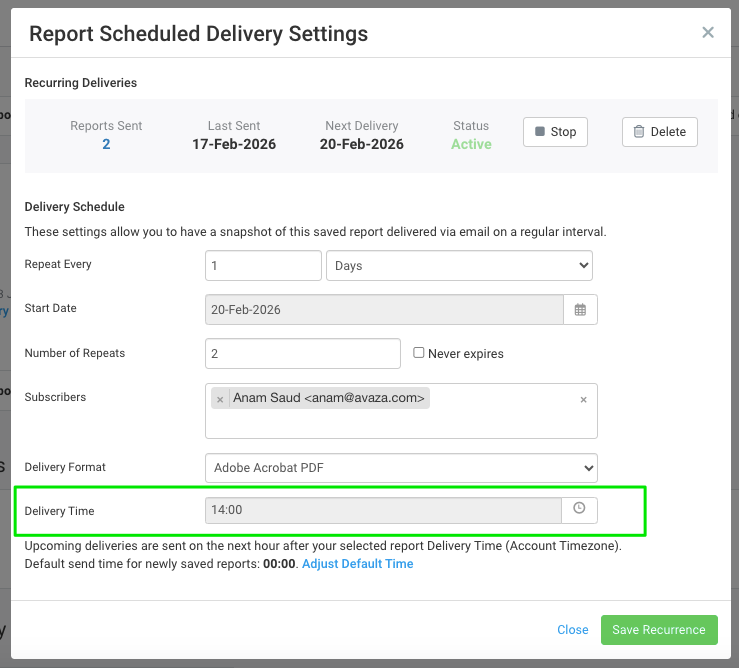The image size is (739, 668).
Task: Clear all subscribers with the right-side x
Action: click(584, 399)
